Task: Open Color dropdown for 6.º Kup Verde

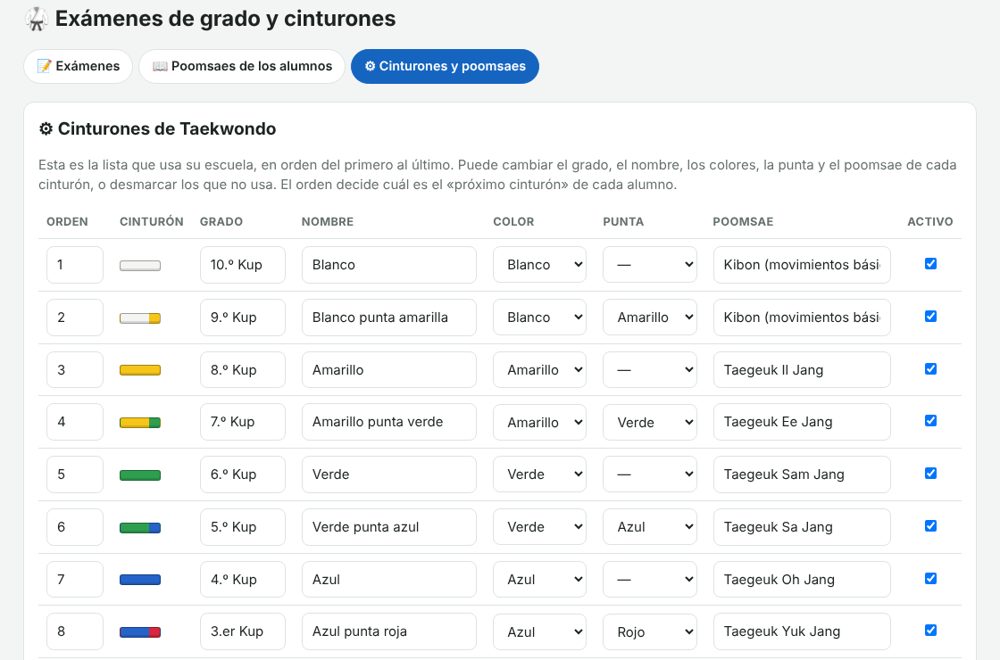Action: point(540,474)
